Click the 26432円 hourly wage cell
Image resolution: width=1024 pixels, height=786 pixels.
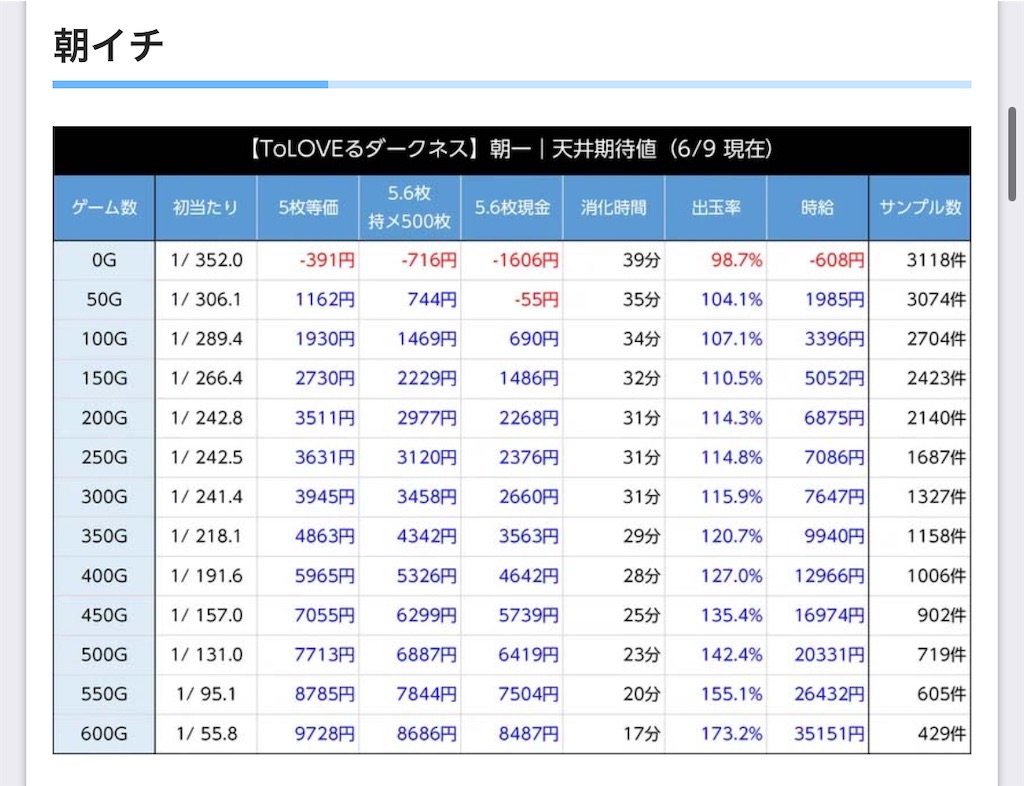point(817,694)
